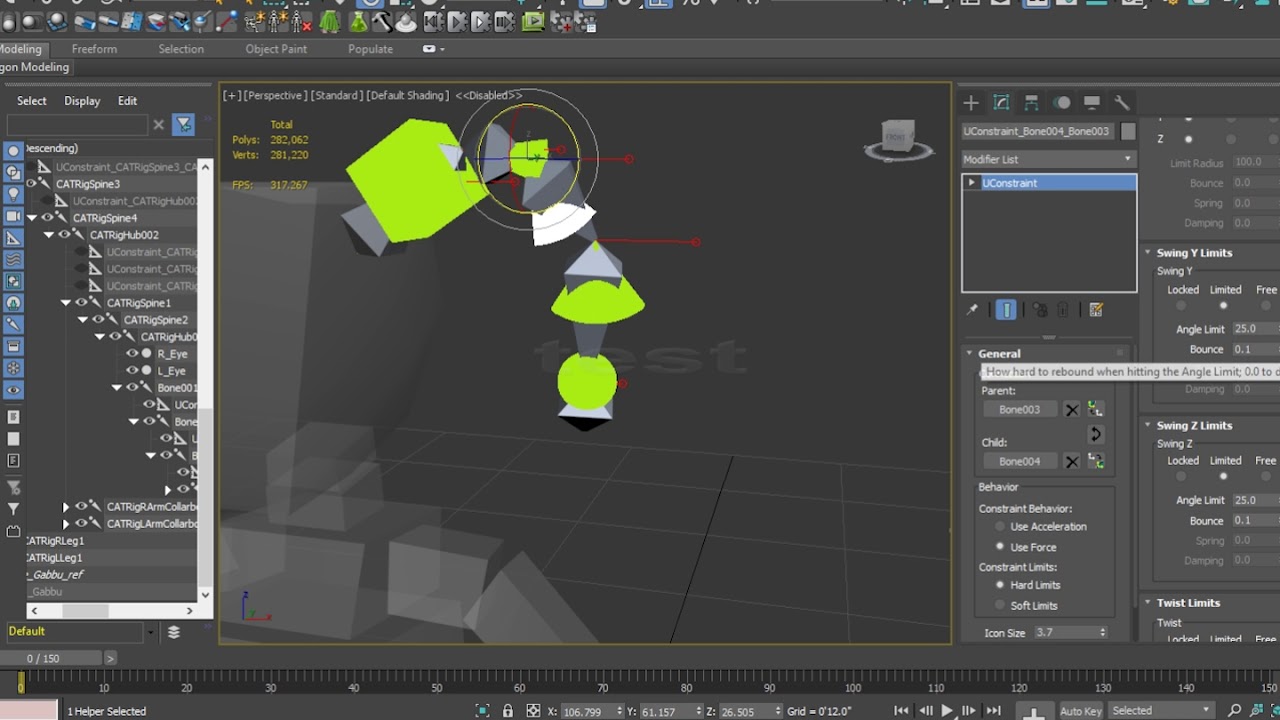
Task: Click the object color swatch beside the name
Action: (1128, 131)
